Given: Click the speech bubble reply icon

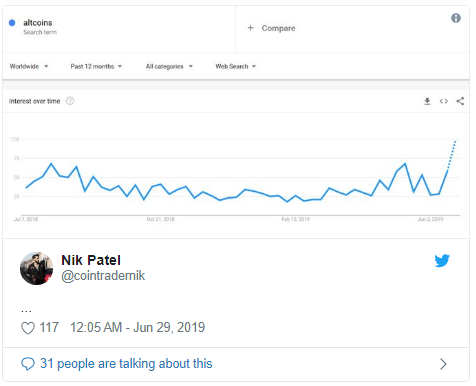Looking at the screenshot, I should (28, 364).
